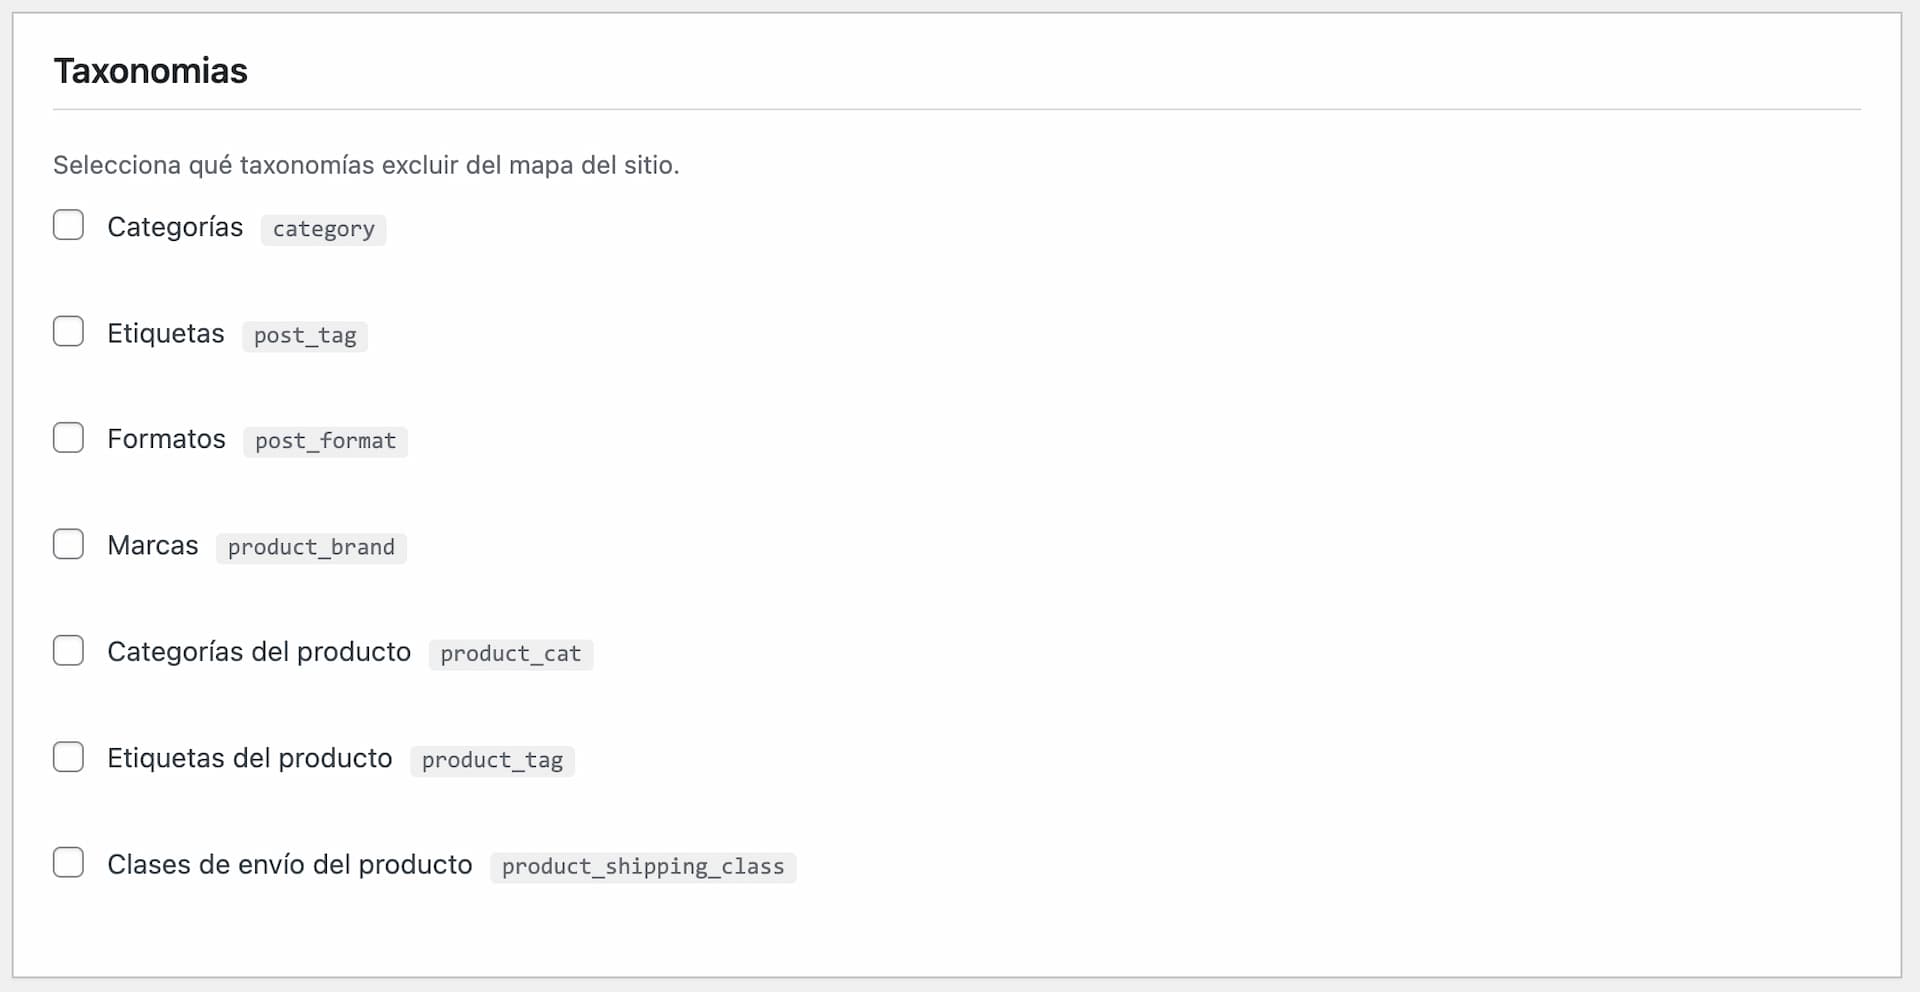Check Categorías del producto checkbox
Screen dimensions: 1920x992
tap(68, 650)
